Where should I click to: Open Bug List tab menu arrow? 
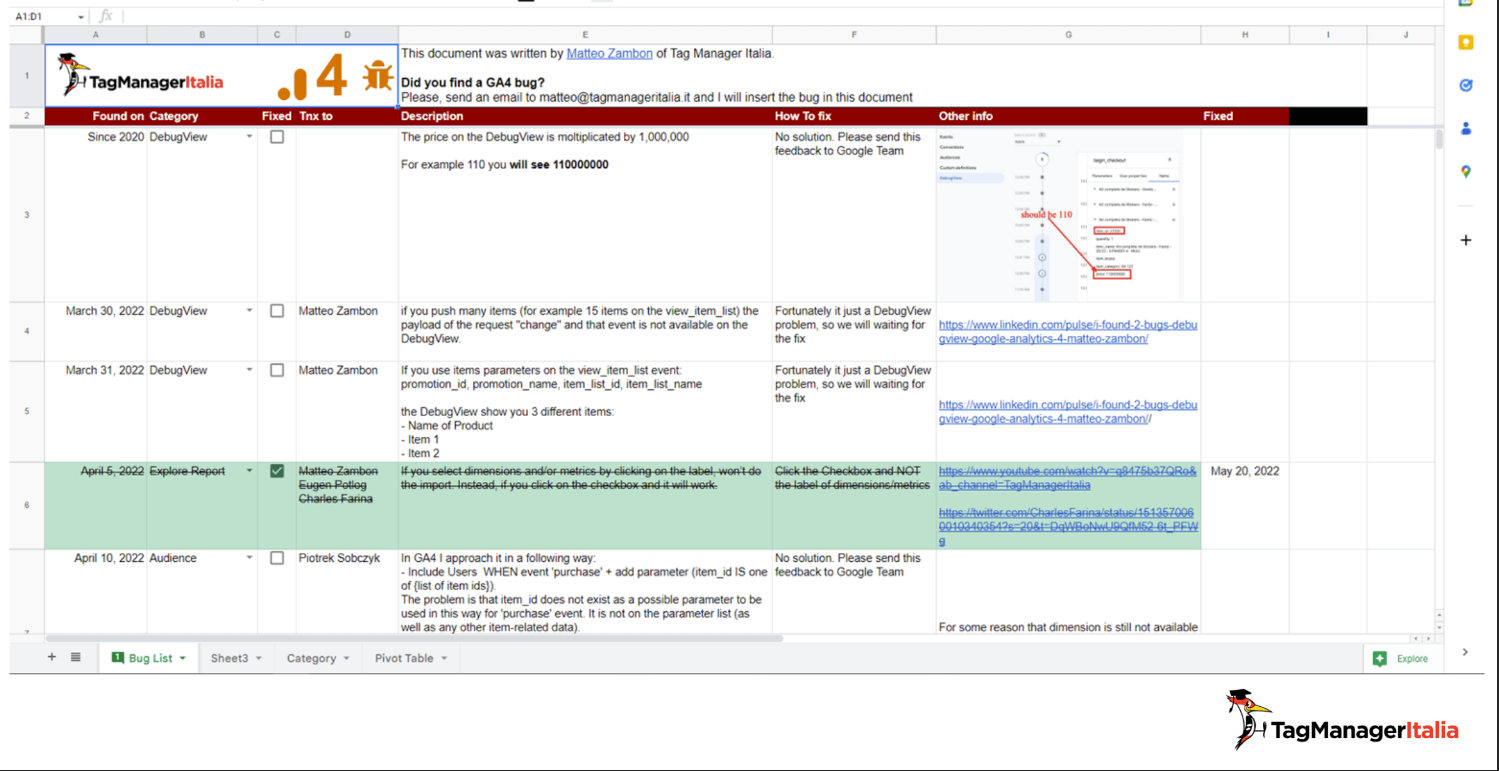[183, 658]
